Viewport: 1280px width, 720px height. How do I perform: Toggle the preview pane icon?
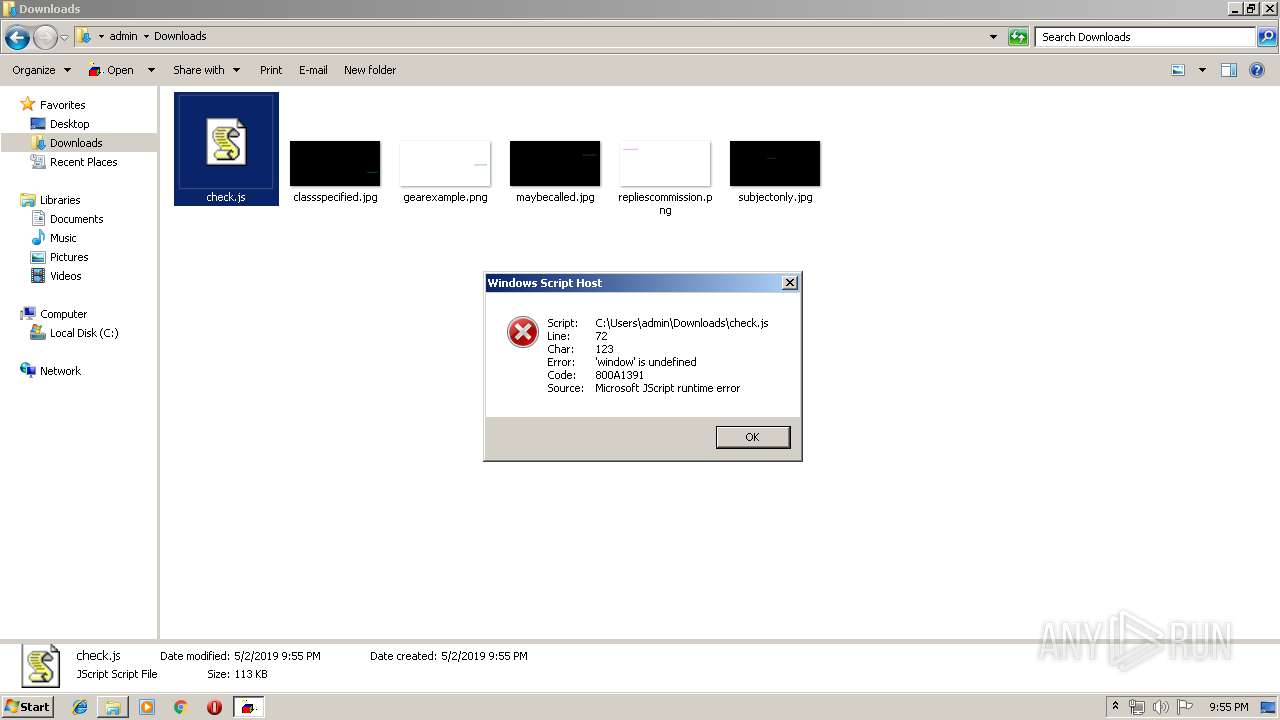pos(1229,70)
